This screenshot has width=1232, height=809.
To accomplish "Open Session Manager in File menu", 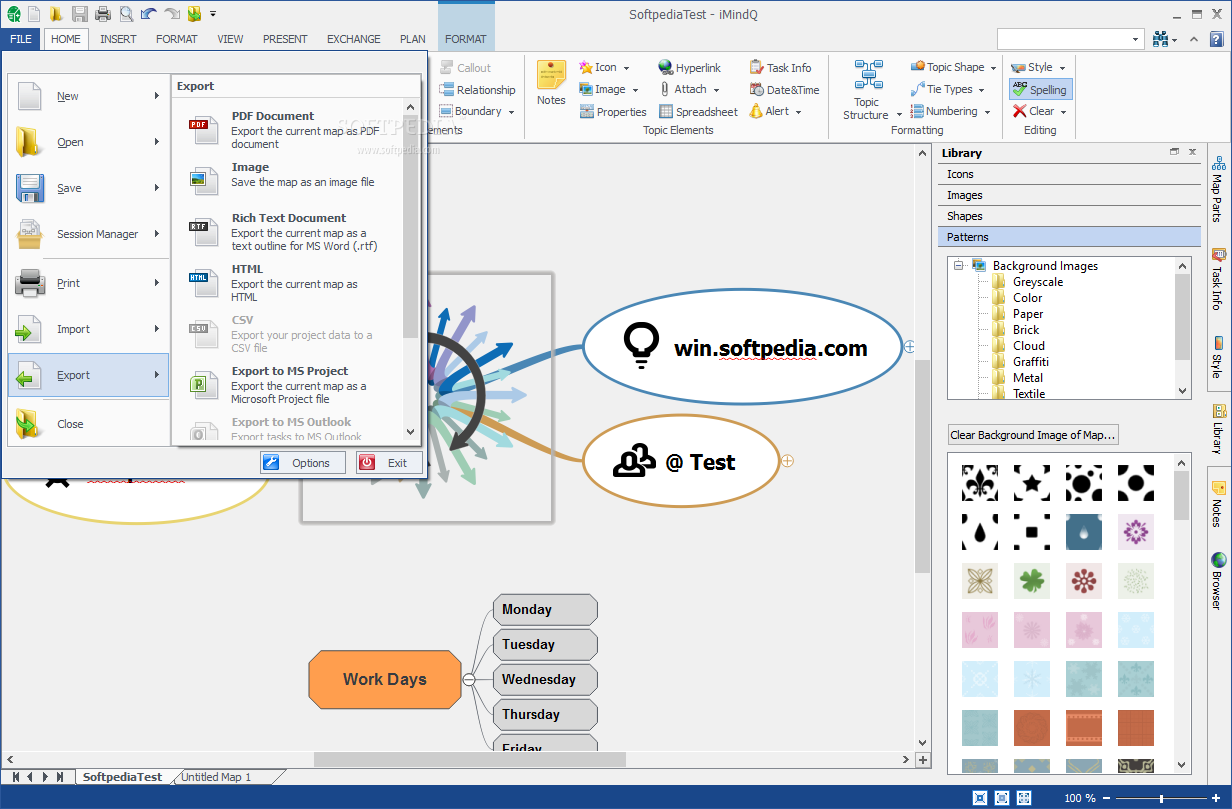I will (88, 234).
